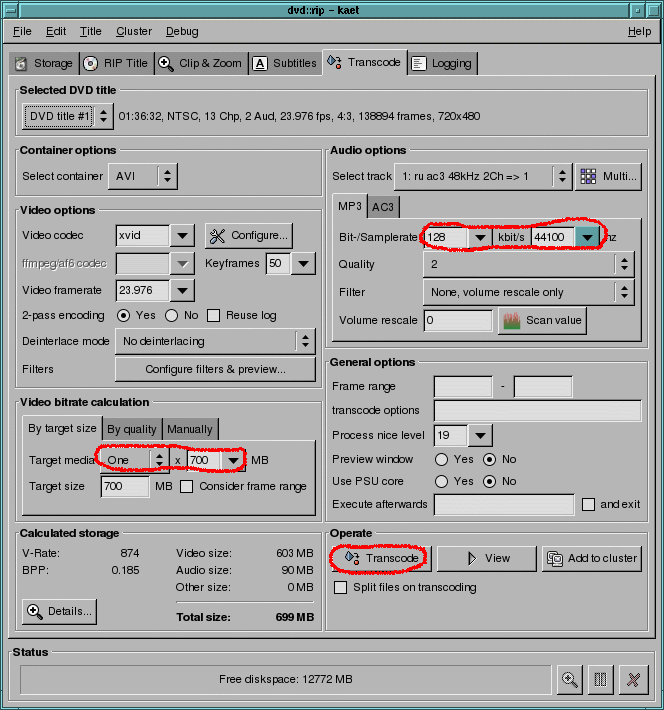This screenshot has width=664, height=710.
Task: Enable the Reuse log checkbox
Action: point(213,316)
